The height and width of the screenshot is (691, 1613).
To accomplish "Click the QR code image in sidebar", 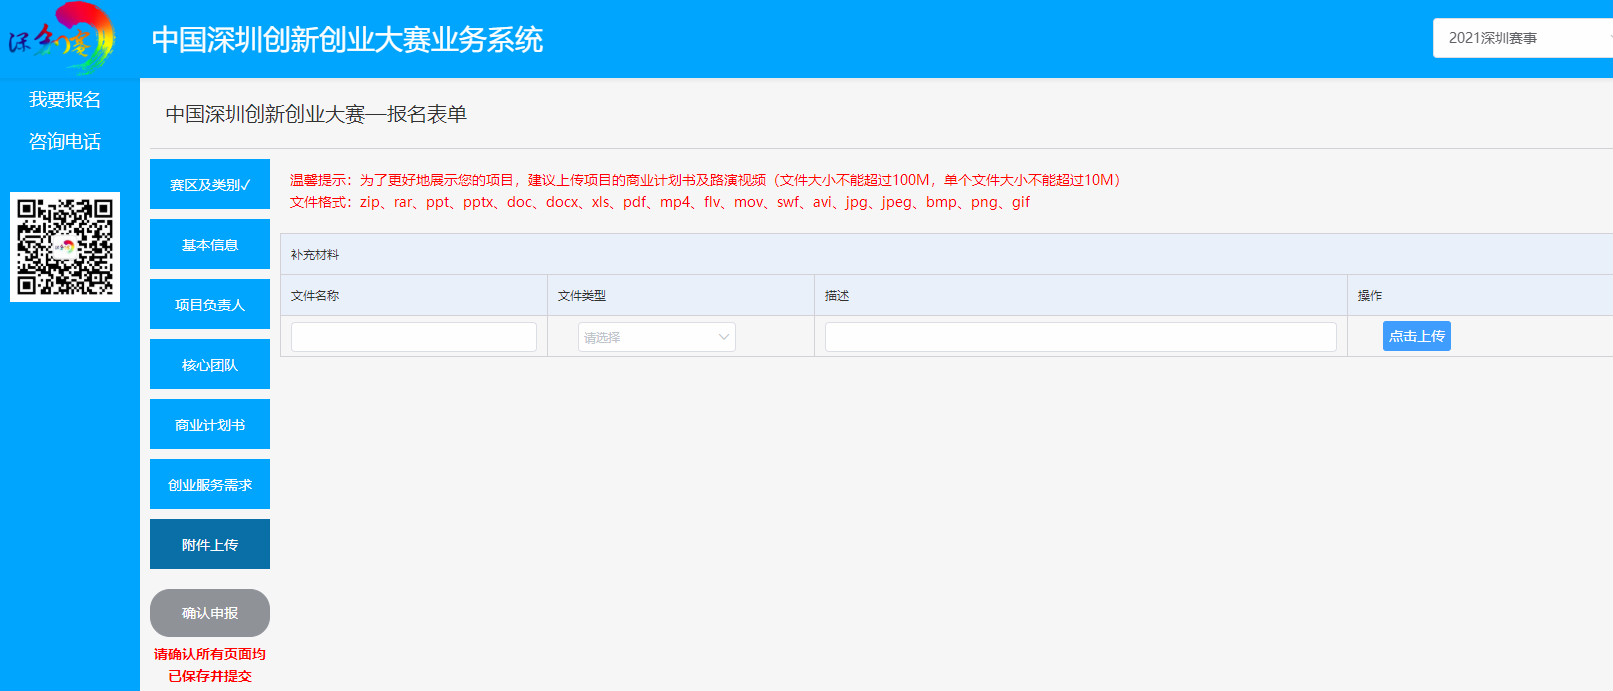I will click(x=65, y=247).
